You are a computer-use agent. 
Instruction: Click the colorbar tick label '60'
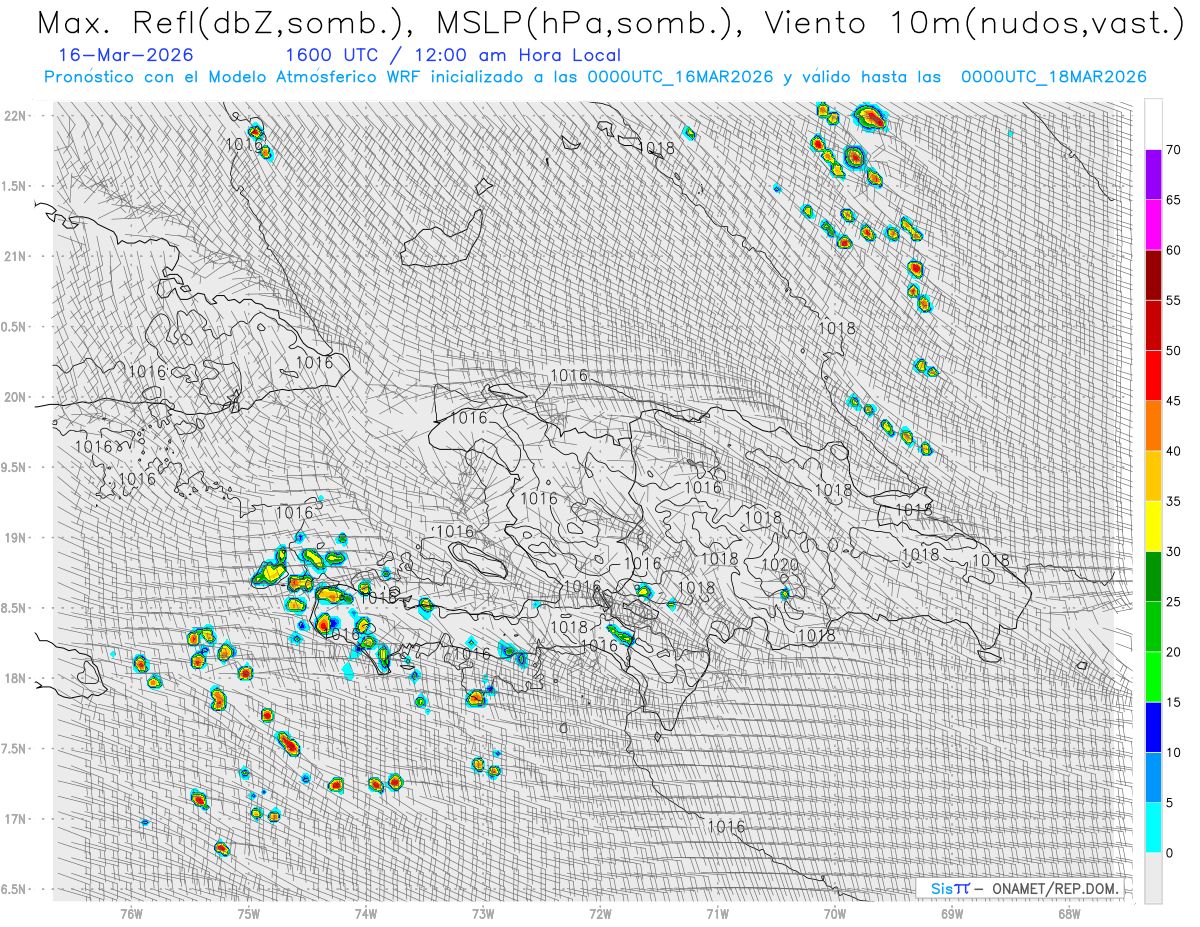(1173, 250)
